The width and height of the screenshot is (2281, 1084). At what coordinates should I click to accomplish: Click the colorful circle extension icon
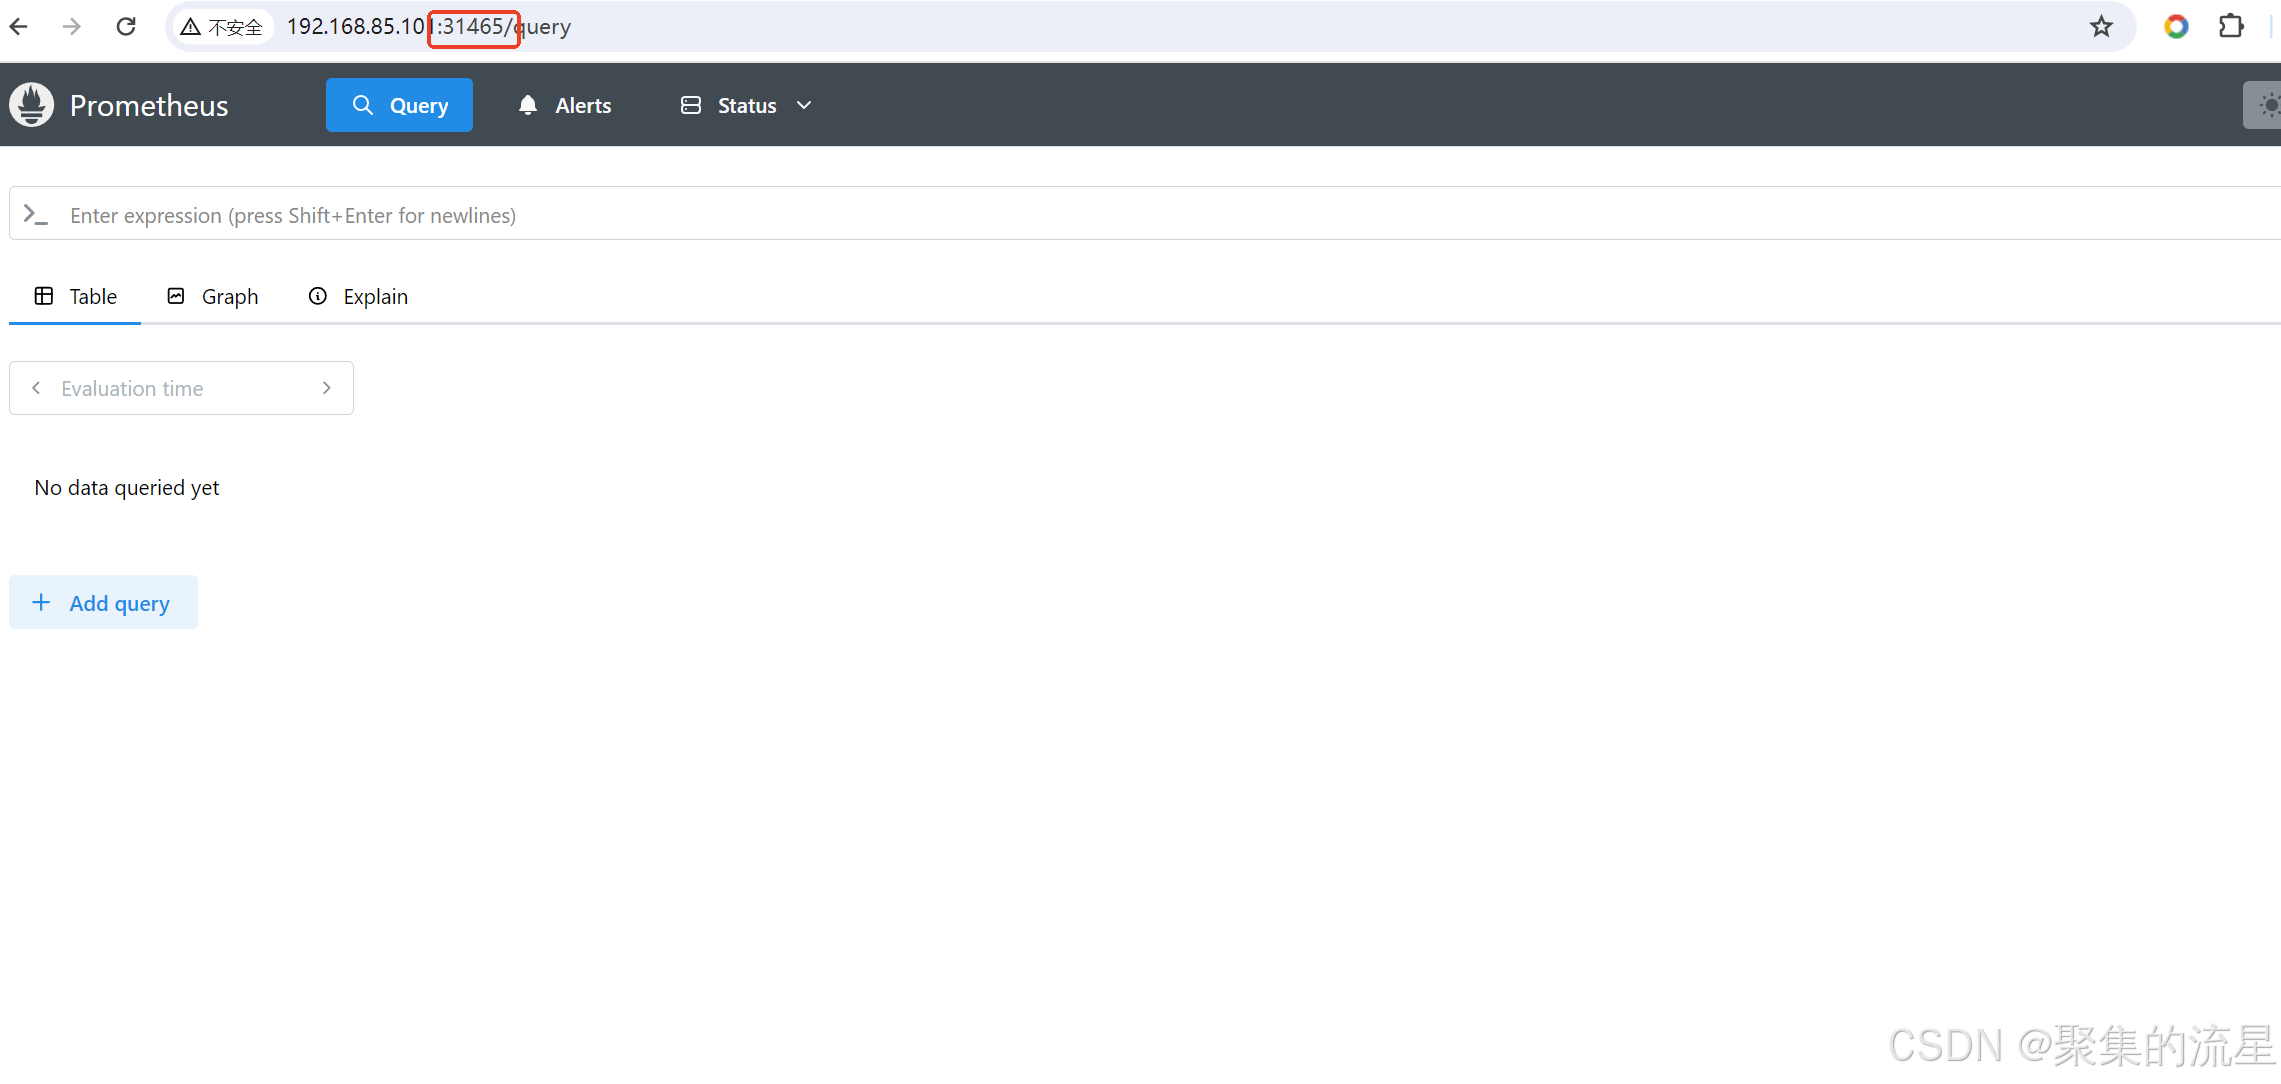pyautogui.click(x=2176, y=27)
